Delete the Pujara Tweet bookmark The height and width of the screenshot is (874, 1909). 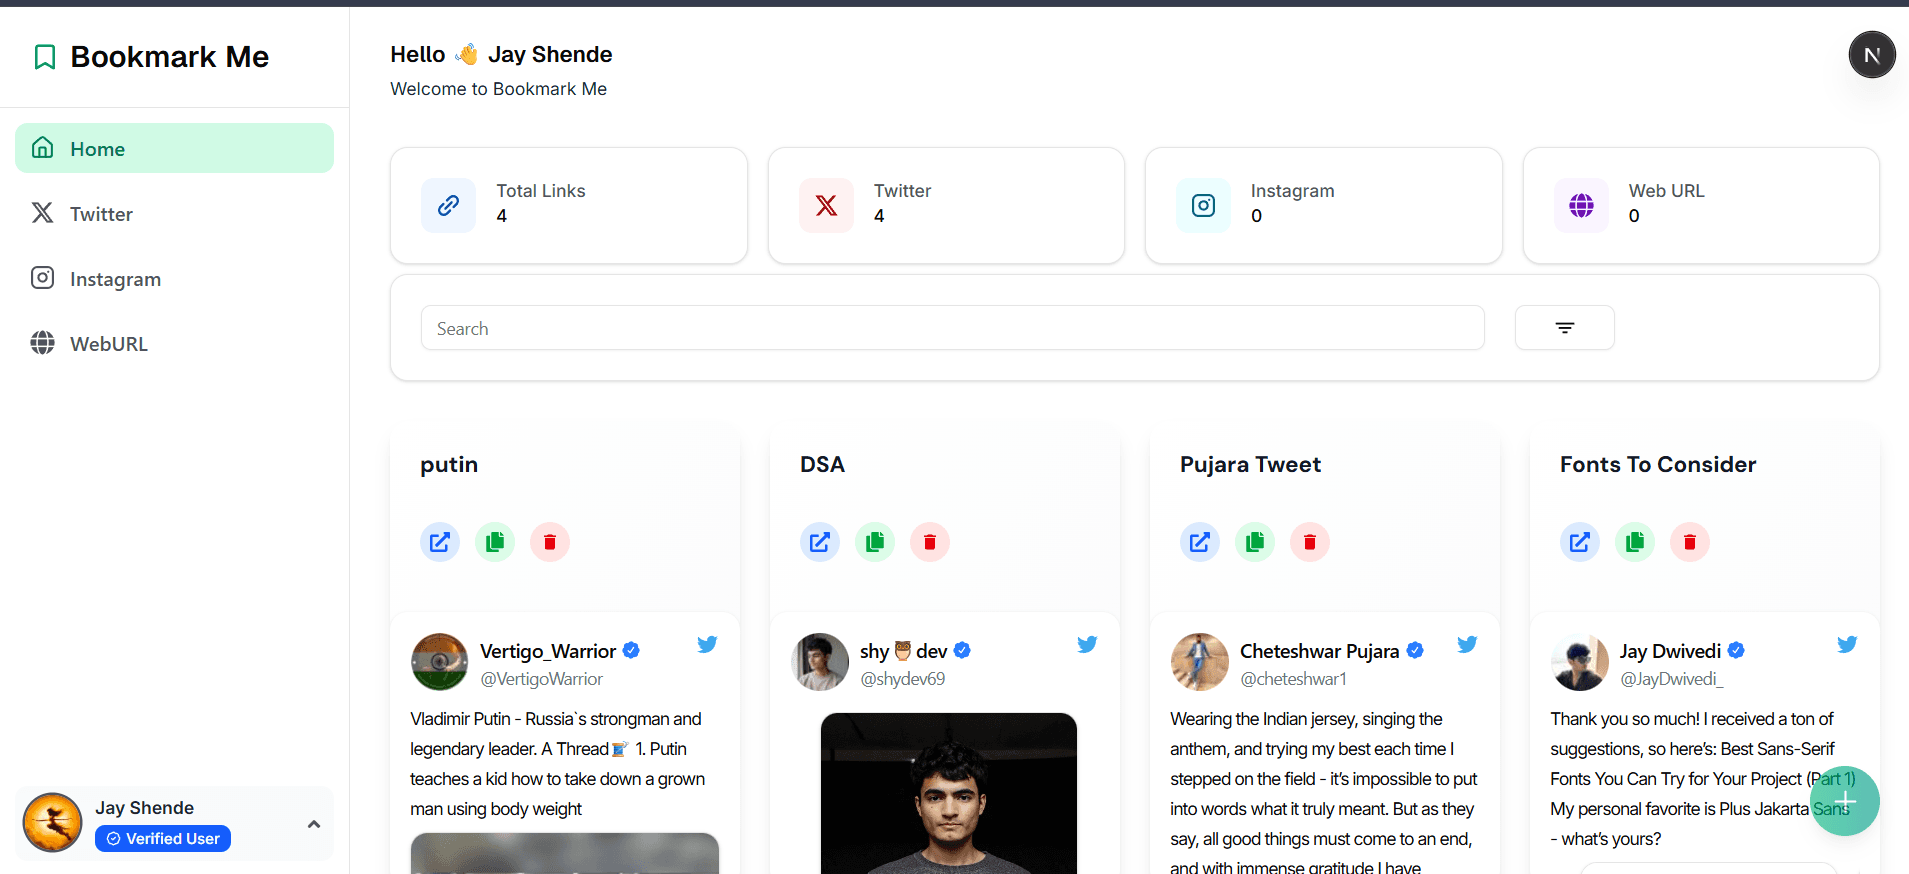tap(1310, 542)
